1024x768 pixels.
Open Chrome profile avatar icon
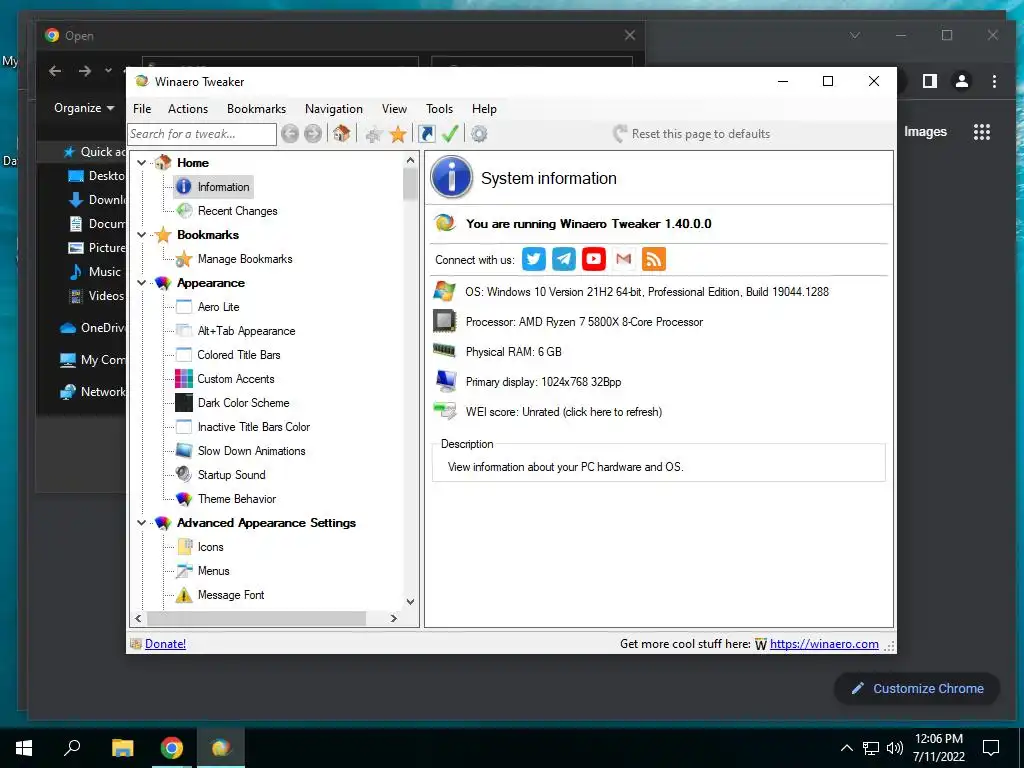961,81
